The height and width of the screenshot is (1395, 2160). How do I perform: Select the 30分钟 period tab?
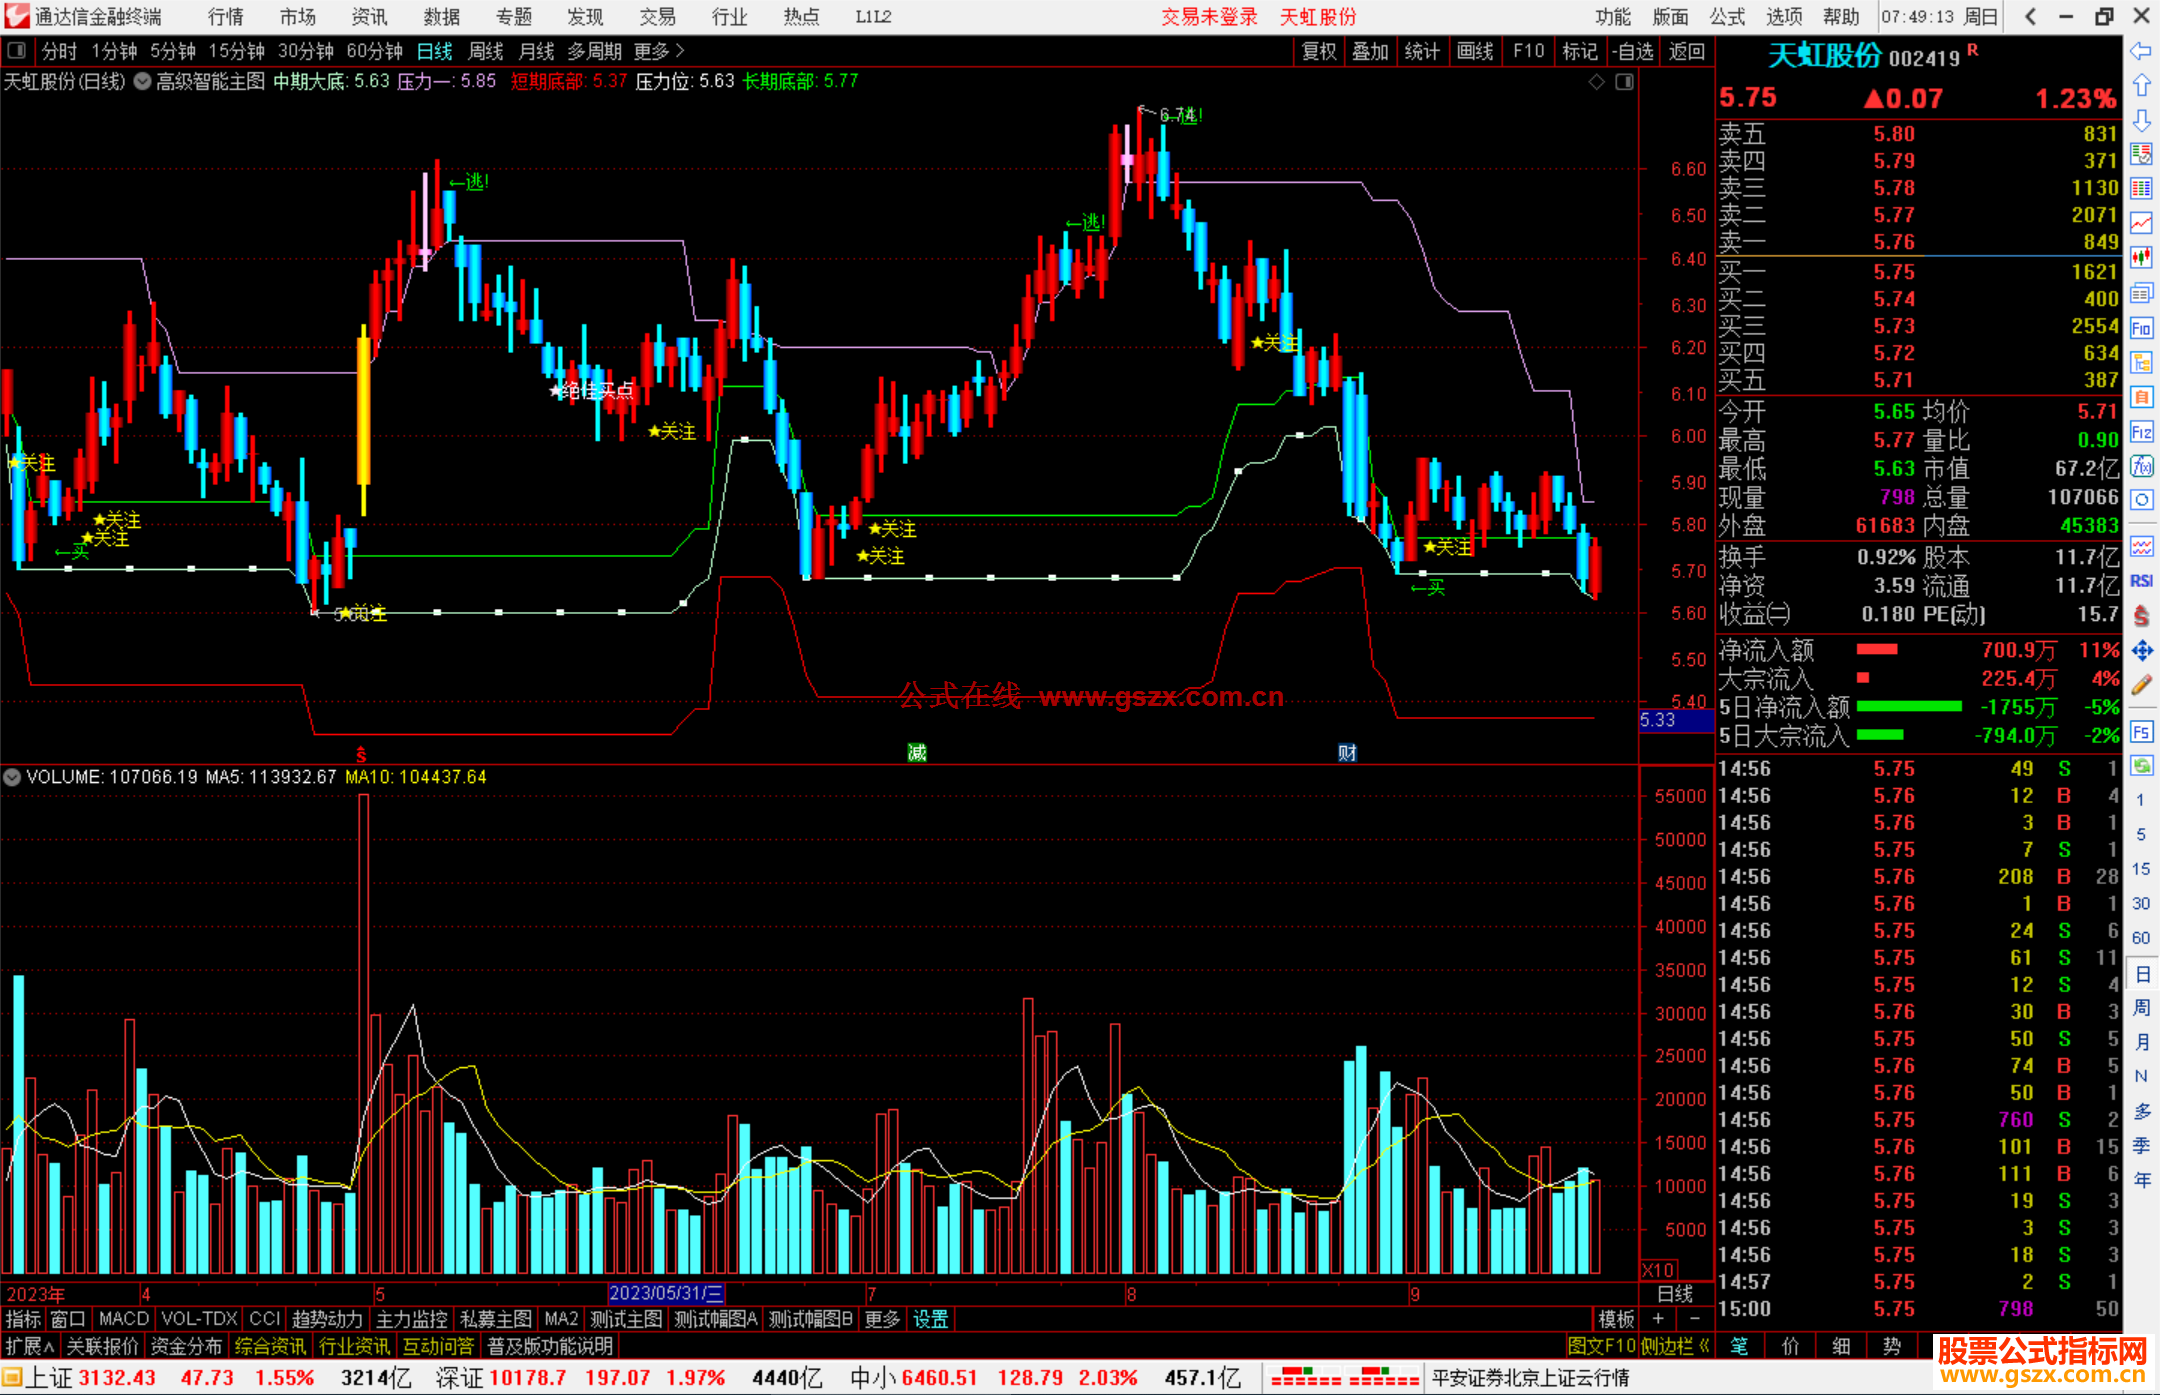click(306, 51)
